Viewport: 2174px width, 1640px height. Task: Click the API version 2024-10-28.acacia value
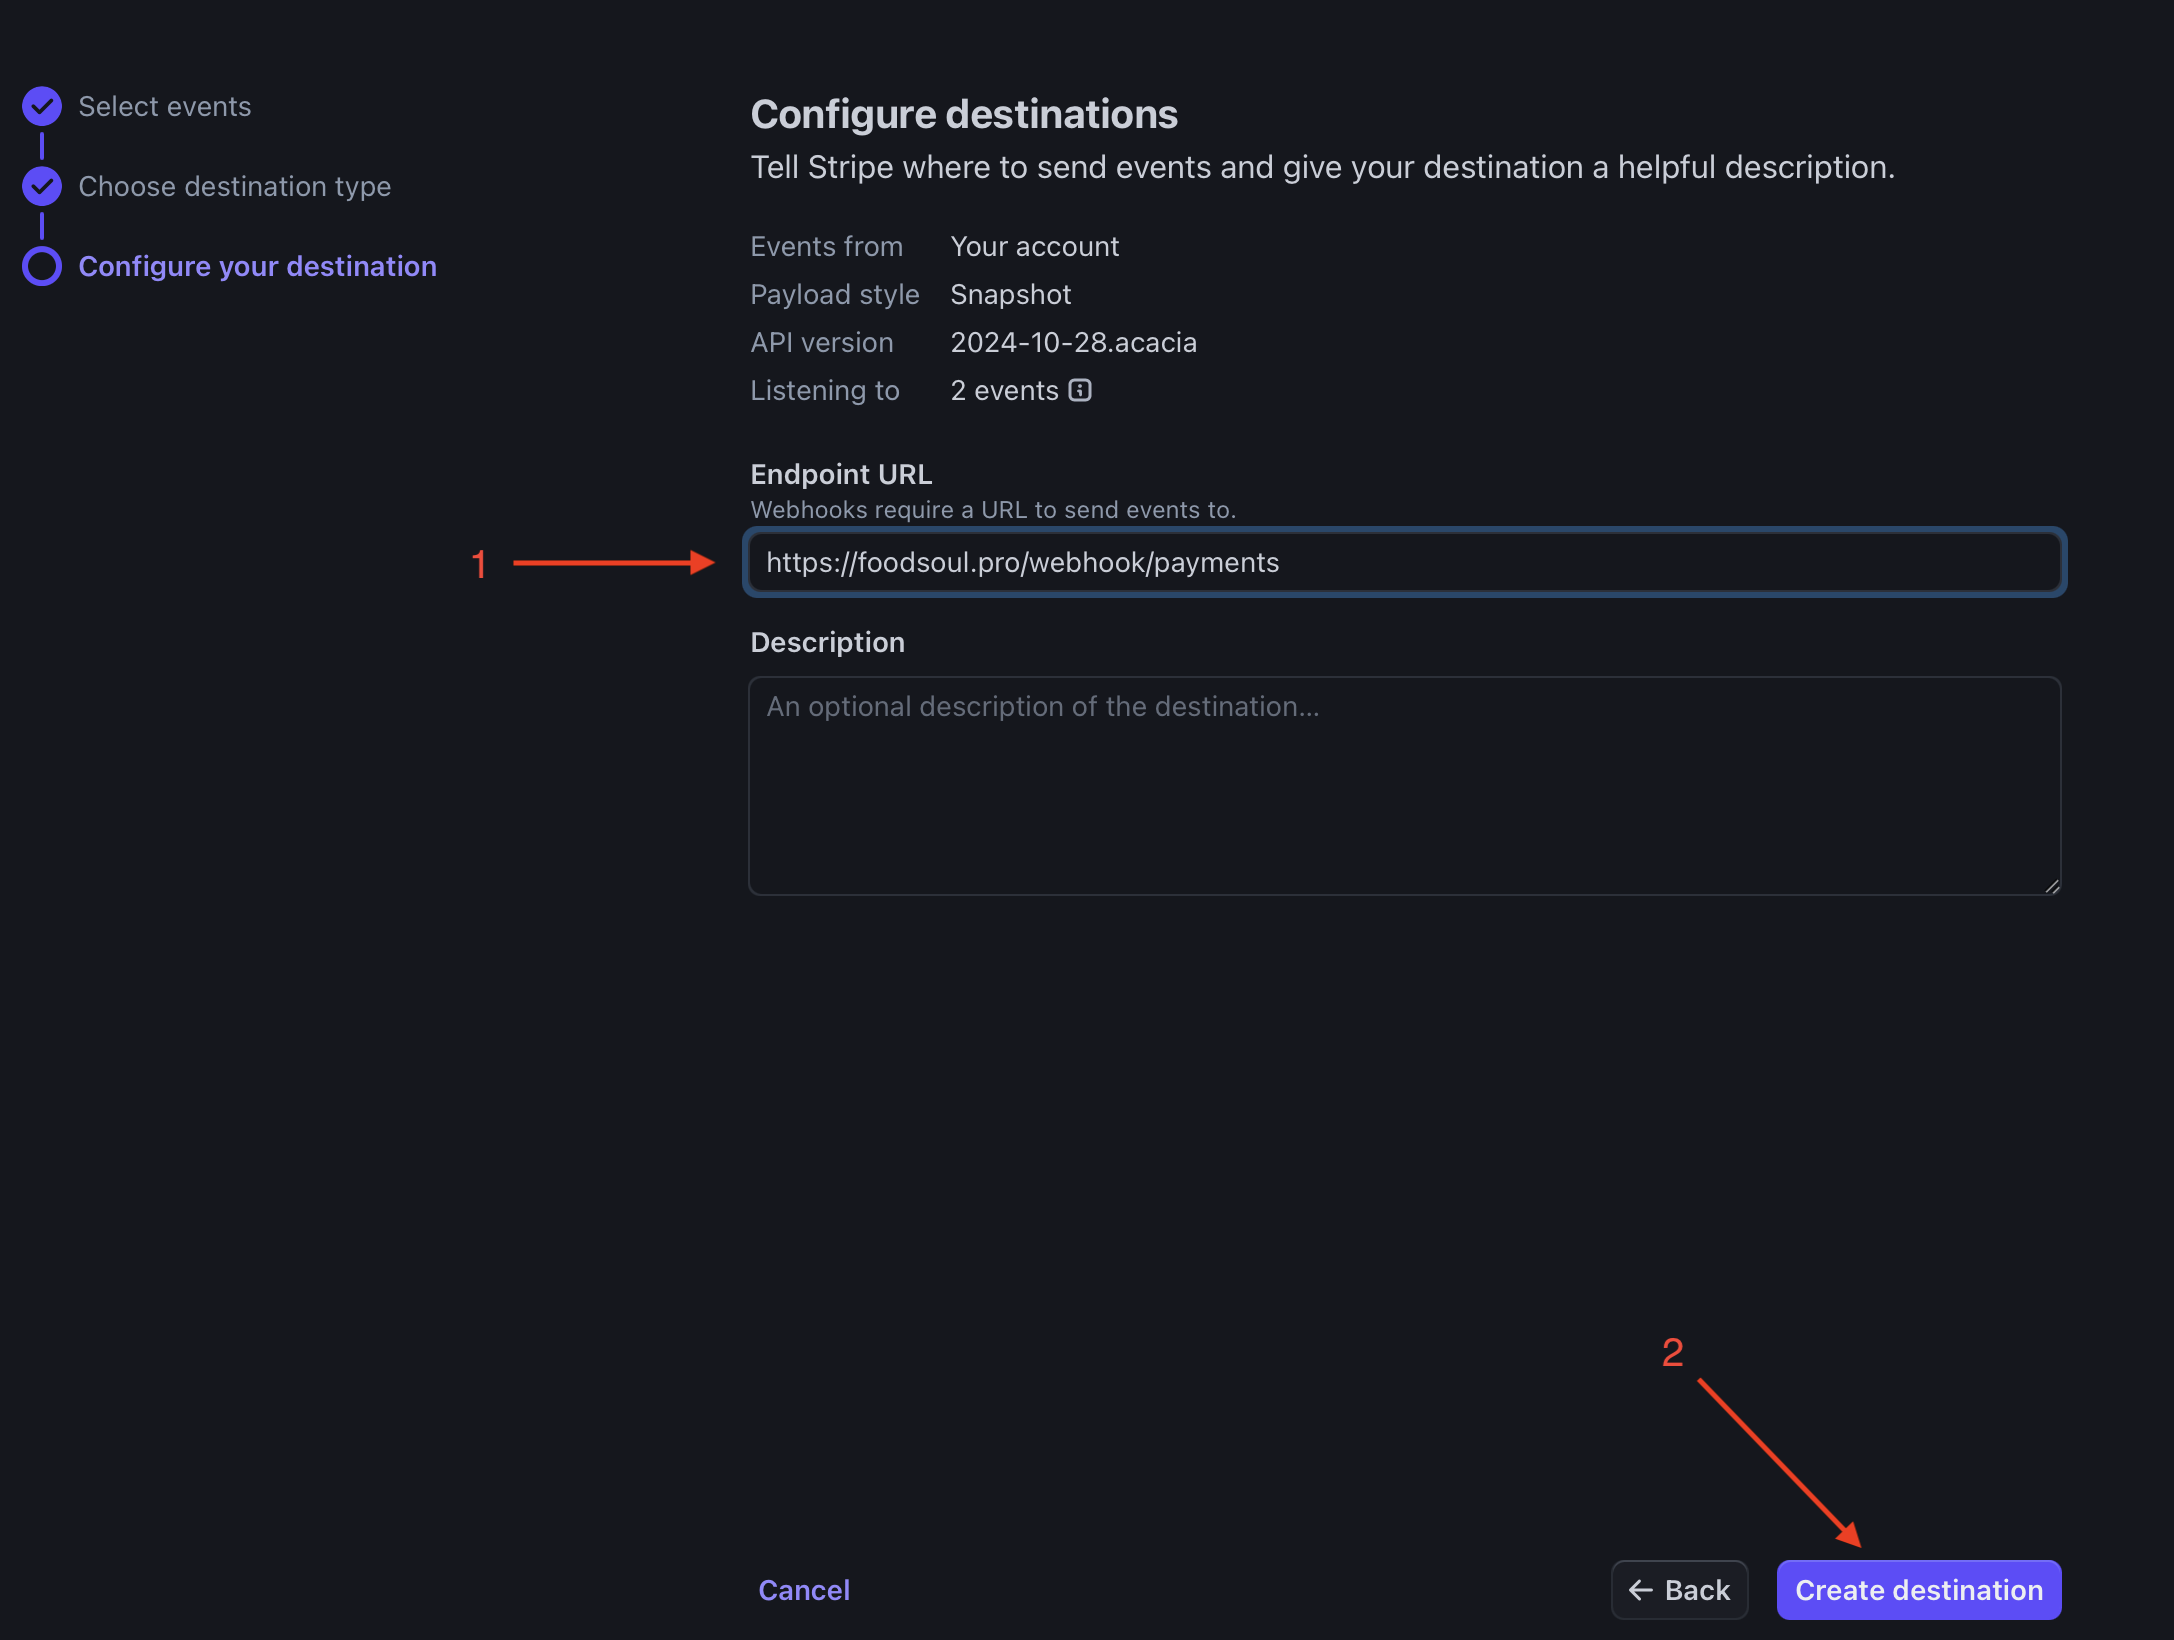point(1073,342)
